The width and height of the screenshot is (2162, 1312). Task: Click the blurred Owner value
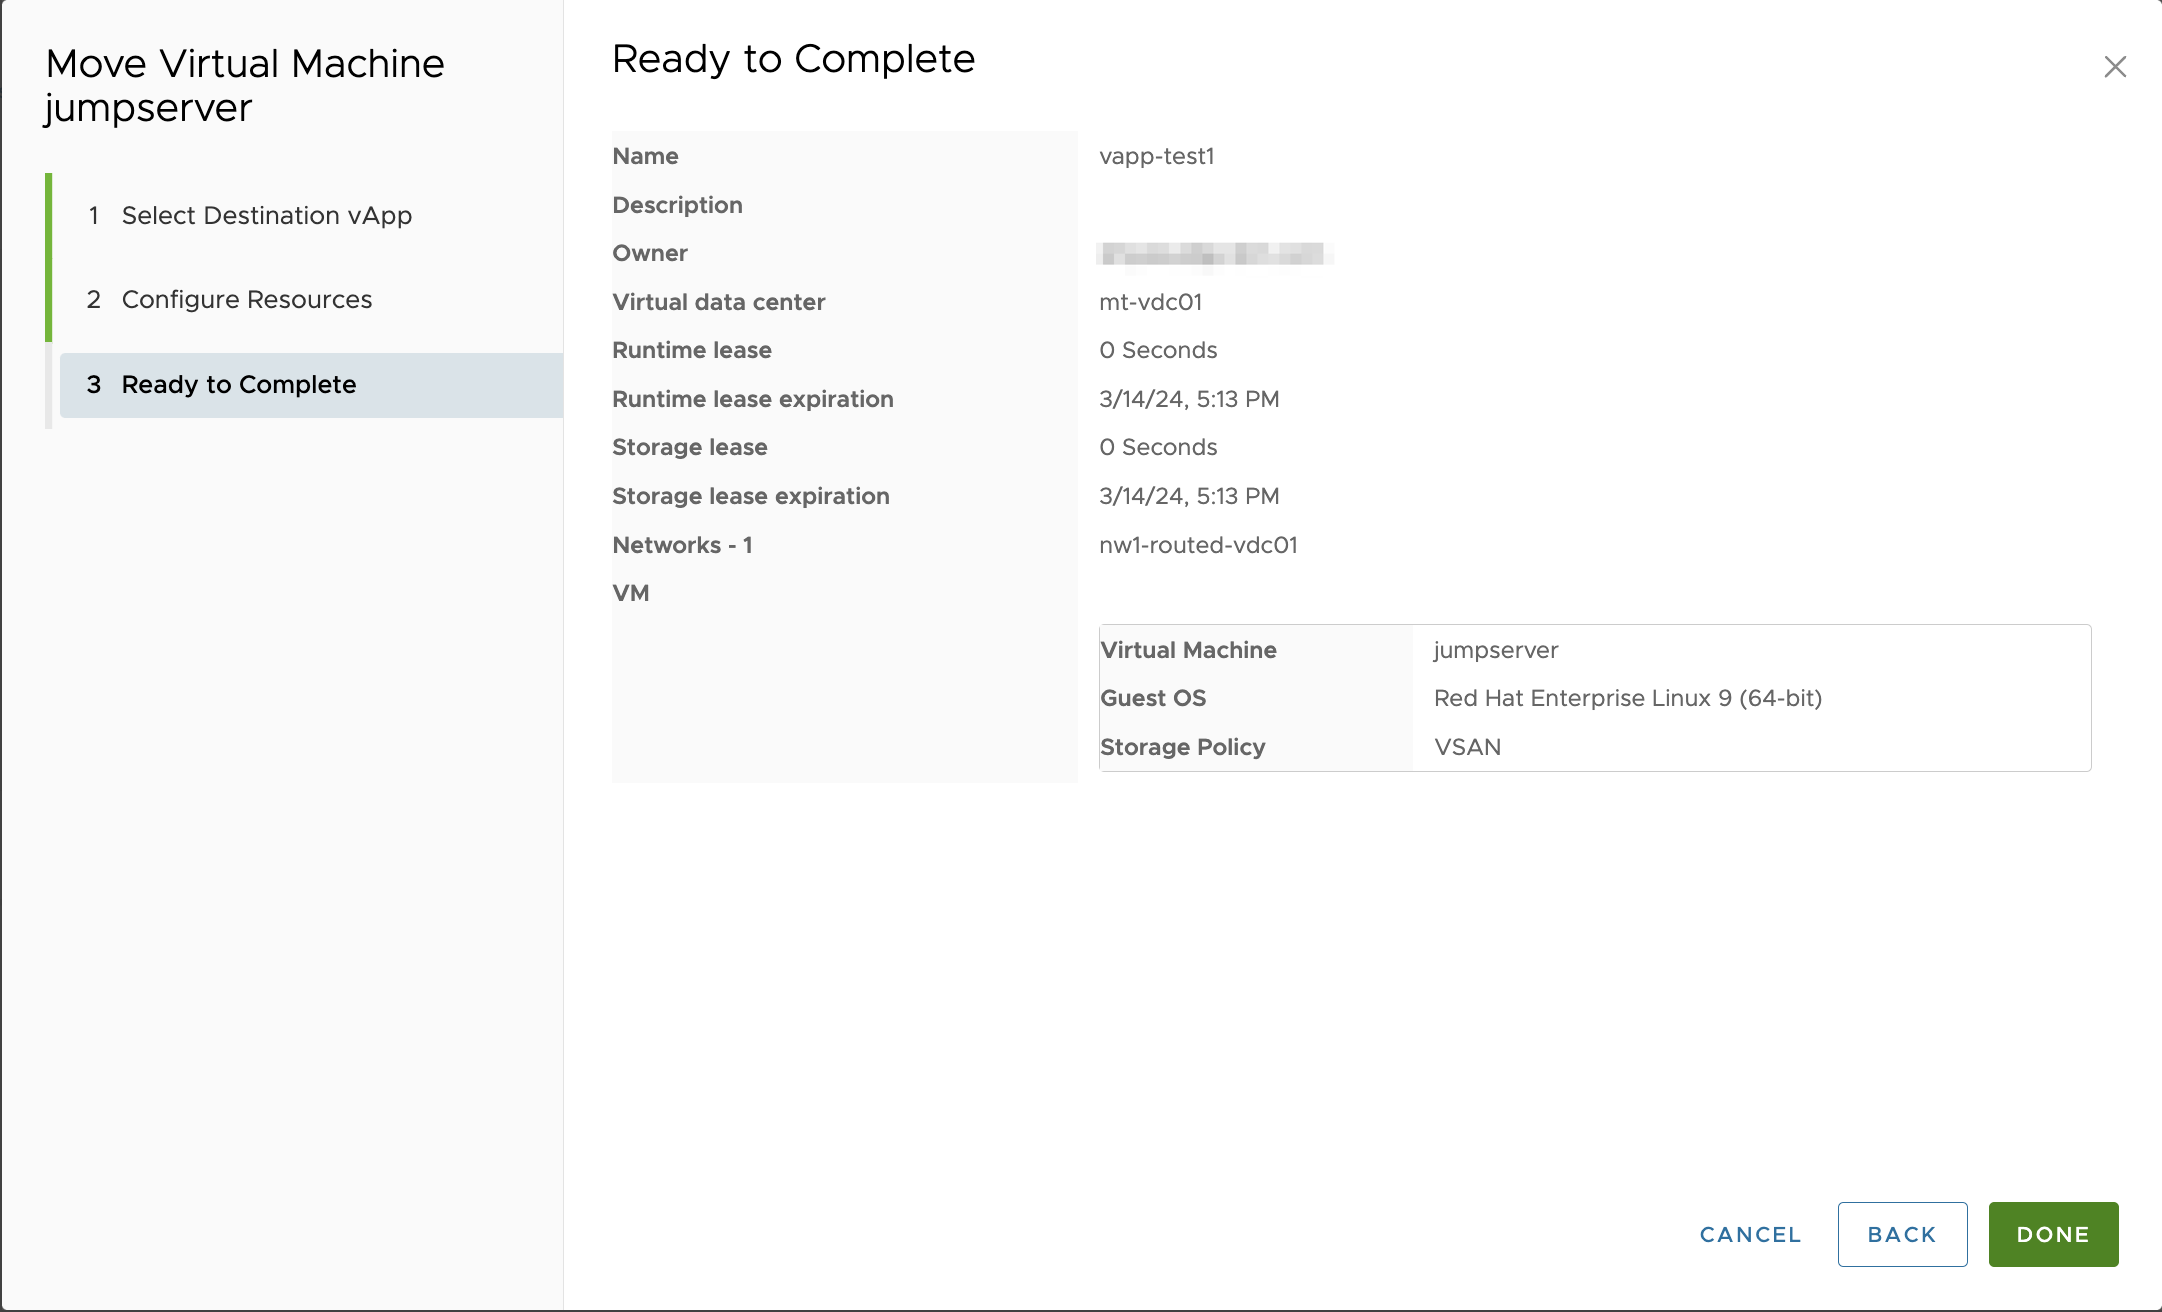tap(1213, 254)
